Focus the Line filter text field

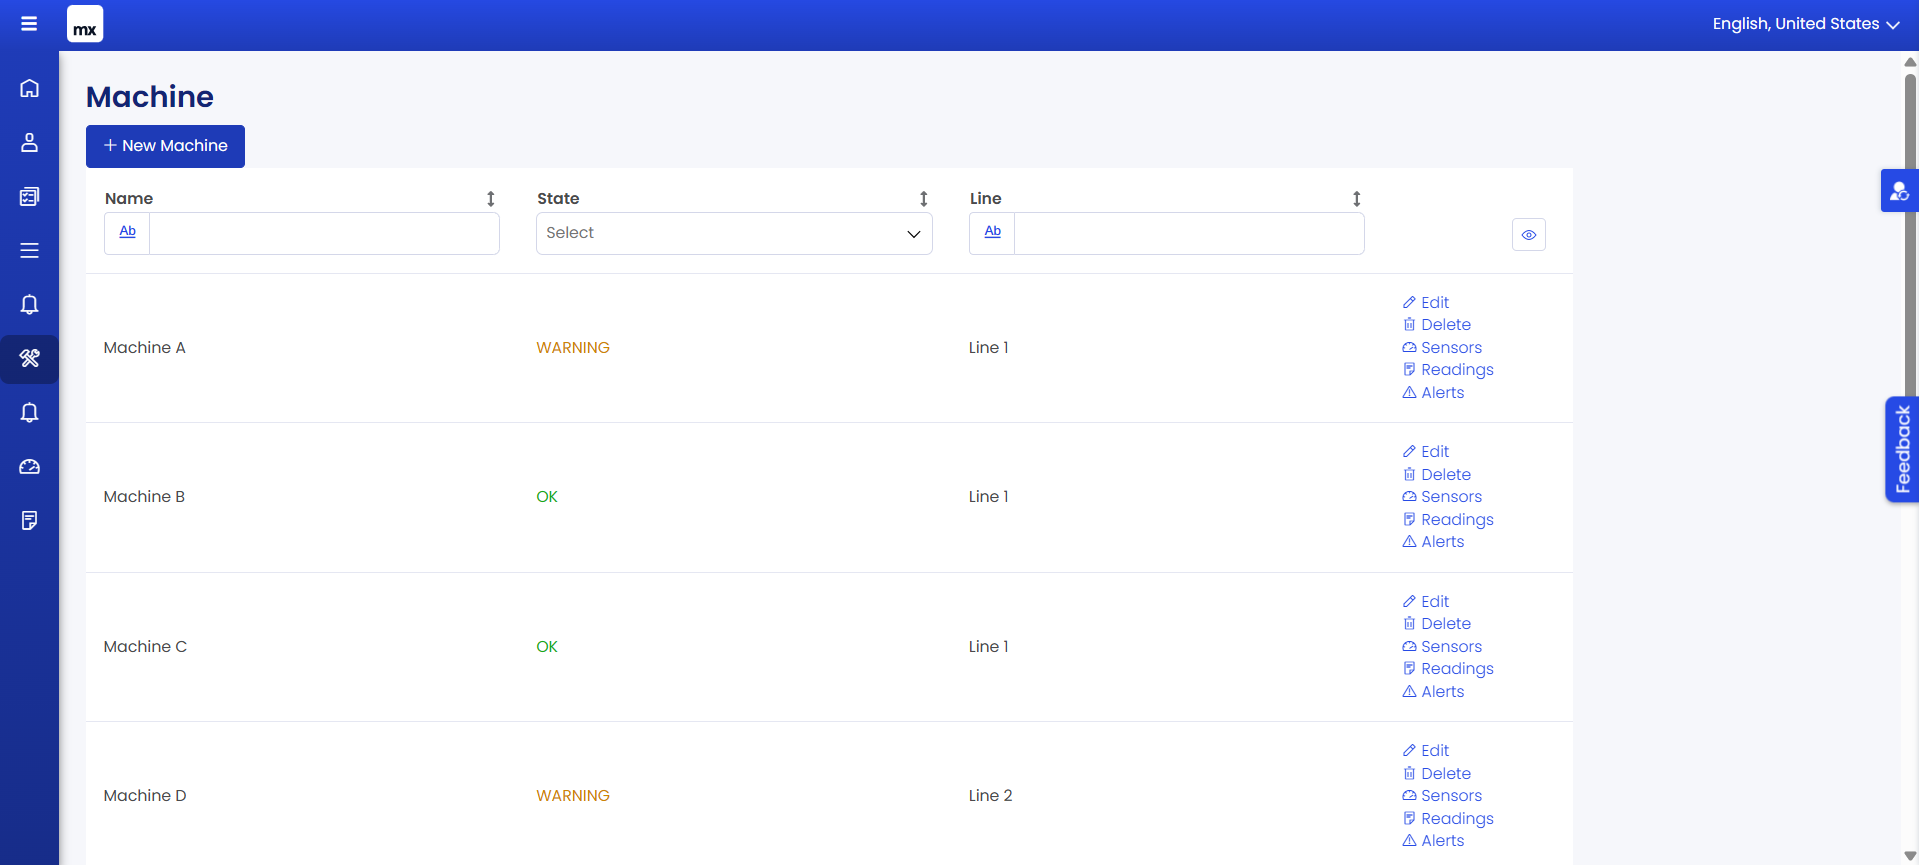point(1189,233)
